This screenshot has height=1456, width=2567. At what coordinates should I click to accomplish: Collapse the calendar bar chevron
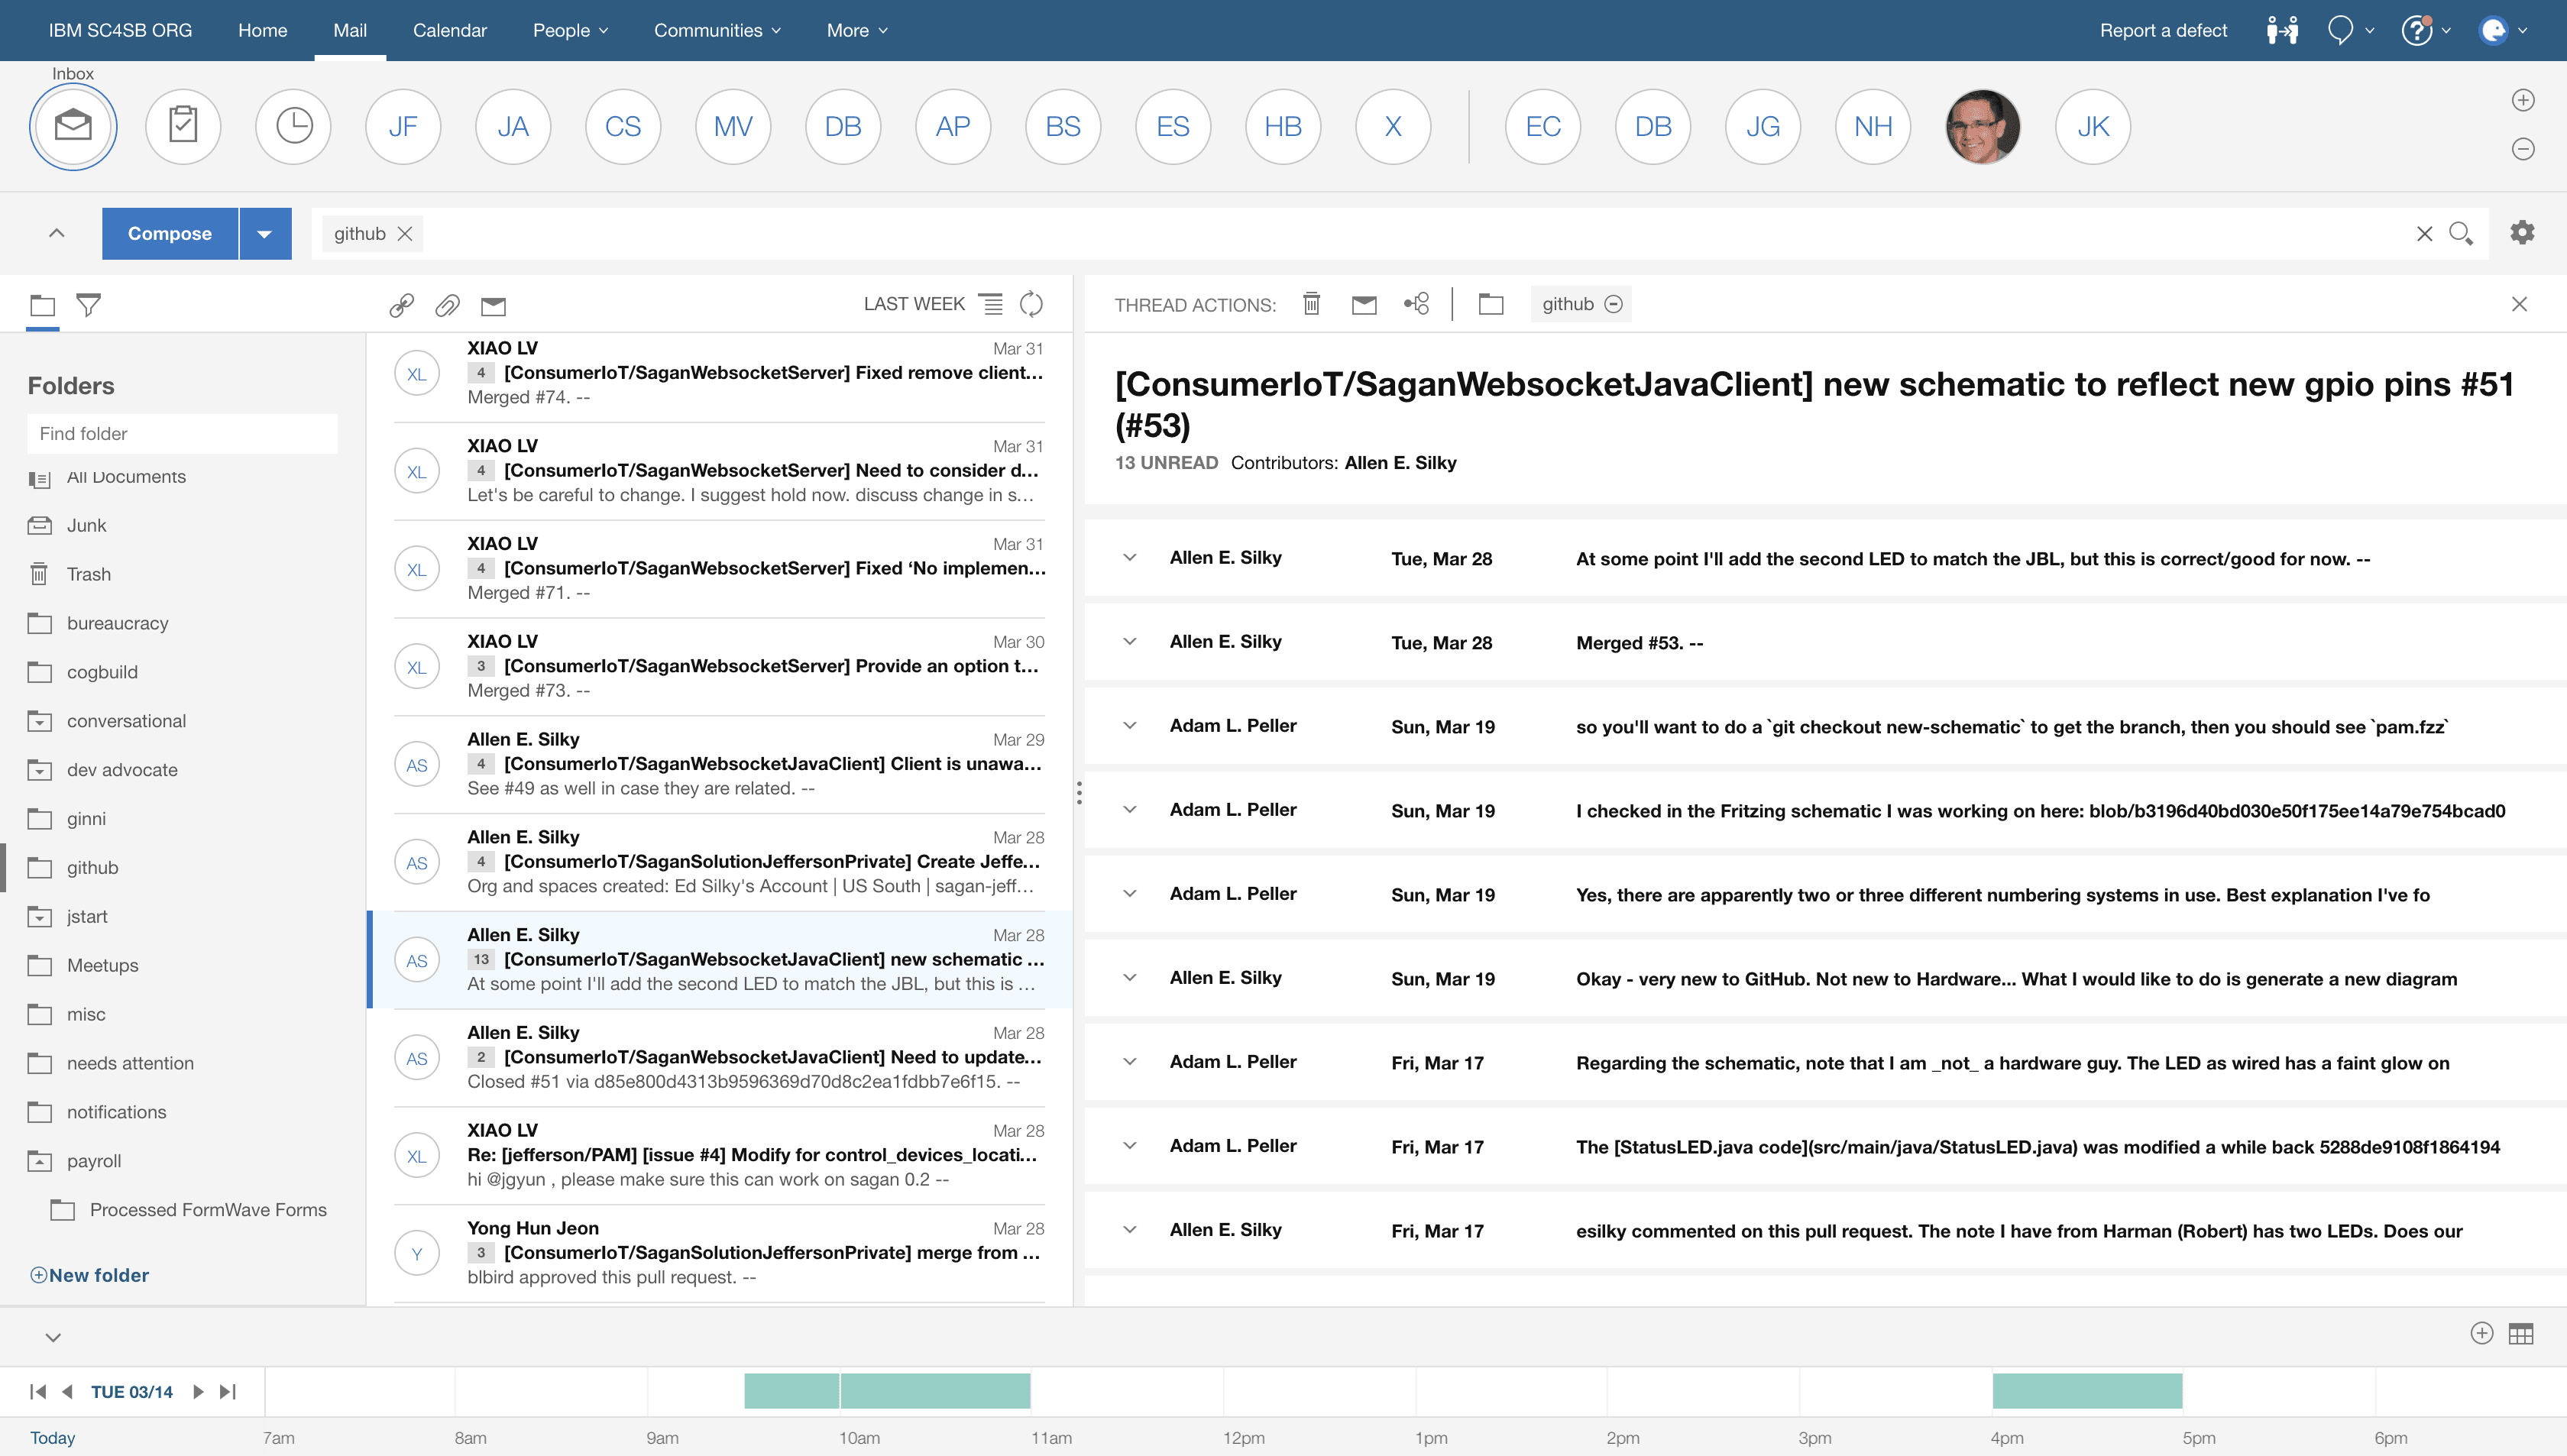pos(53,1337)
